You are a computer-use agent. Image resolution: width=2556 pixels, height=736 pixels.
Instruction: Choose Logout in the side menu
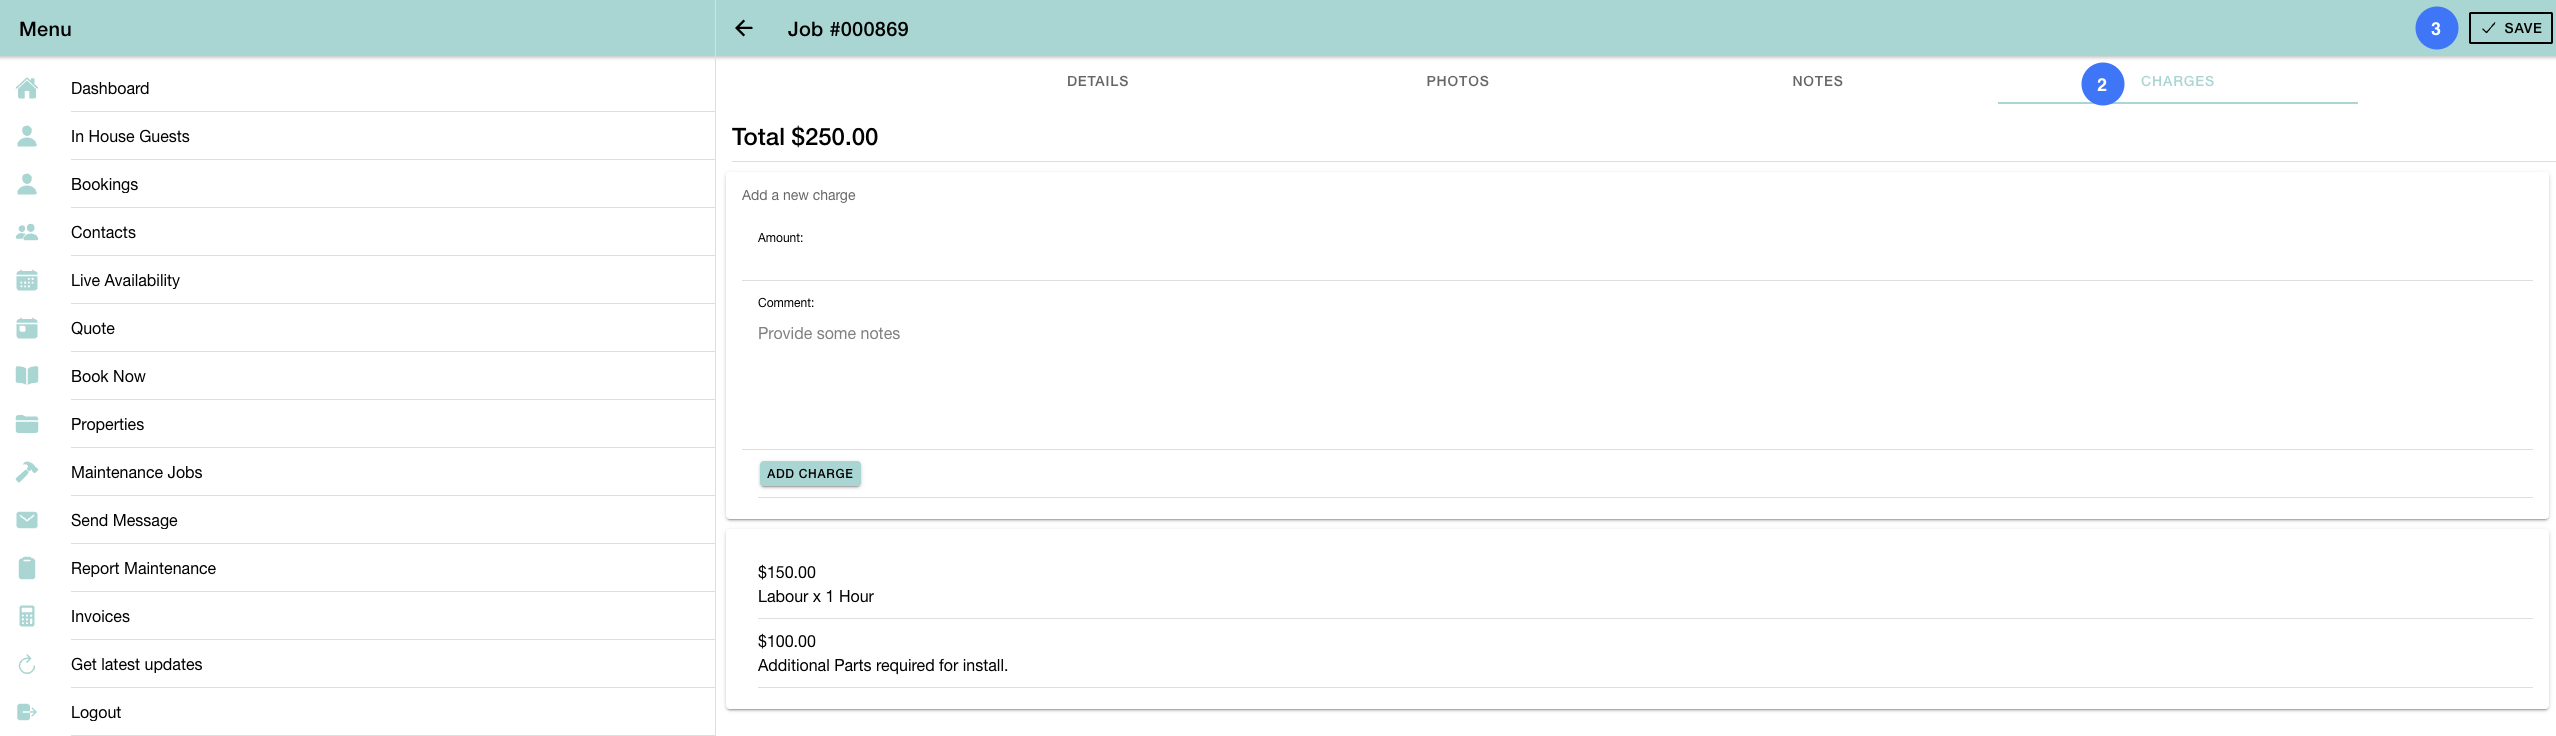[96, 712]
